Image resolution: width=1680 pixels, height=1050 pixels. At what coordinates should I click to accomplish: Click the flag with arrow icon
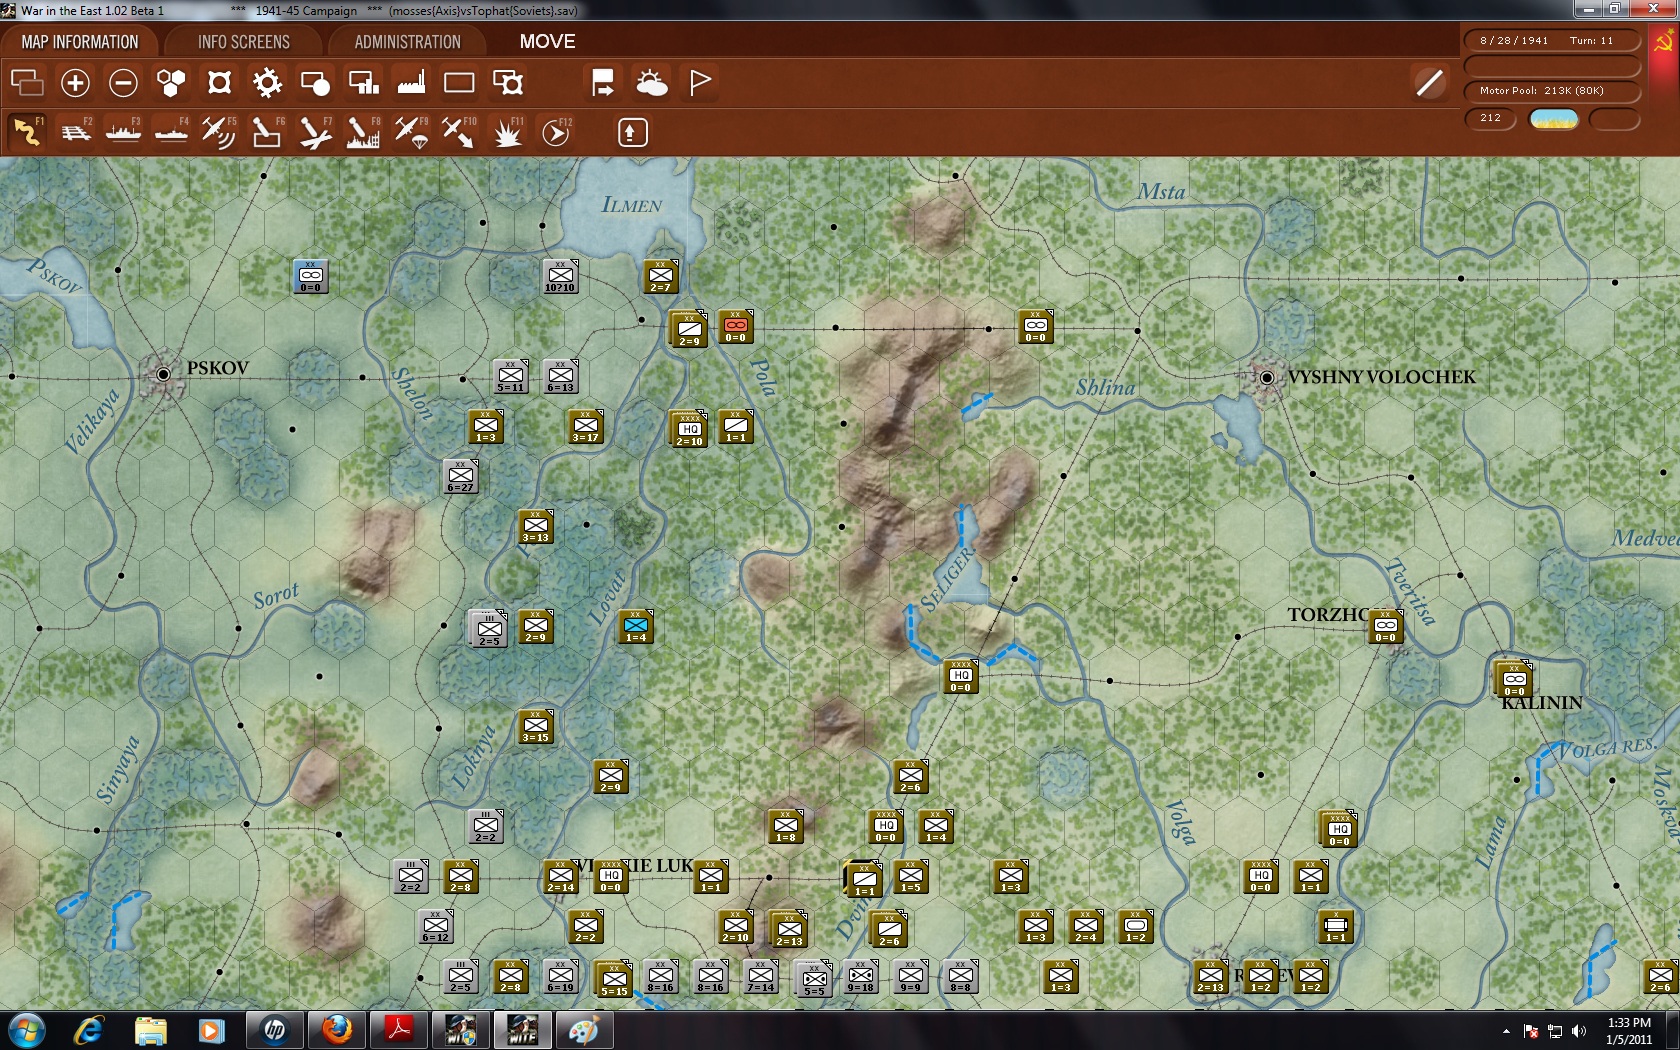[x=603, y=83]
